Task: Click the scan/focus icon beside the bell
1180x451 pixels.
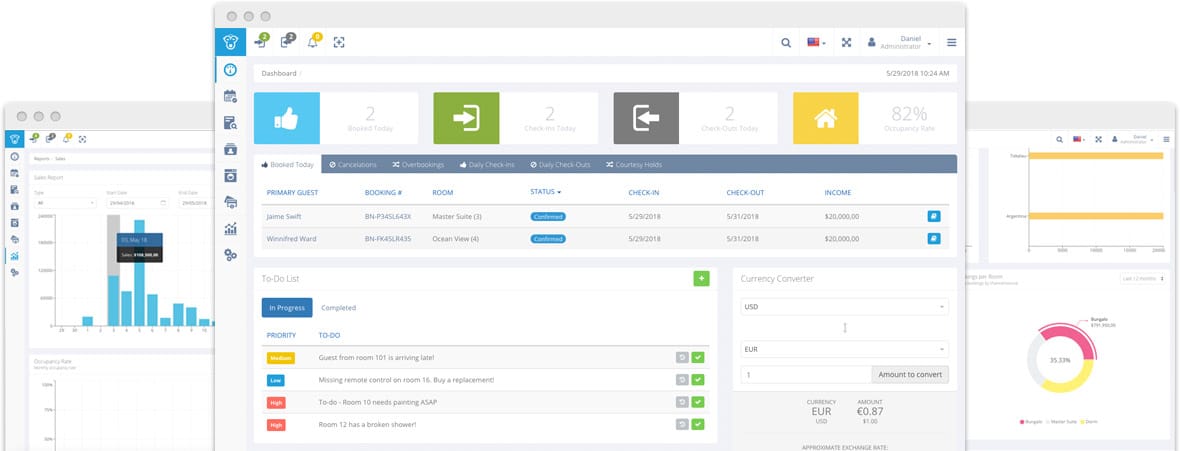Action: [x=339, y=42]
